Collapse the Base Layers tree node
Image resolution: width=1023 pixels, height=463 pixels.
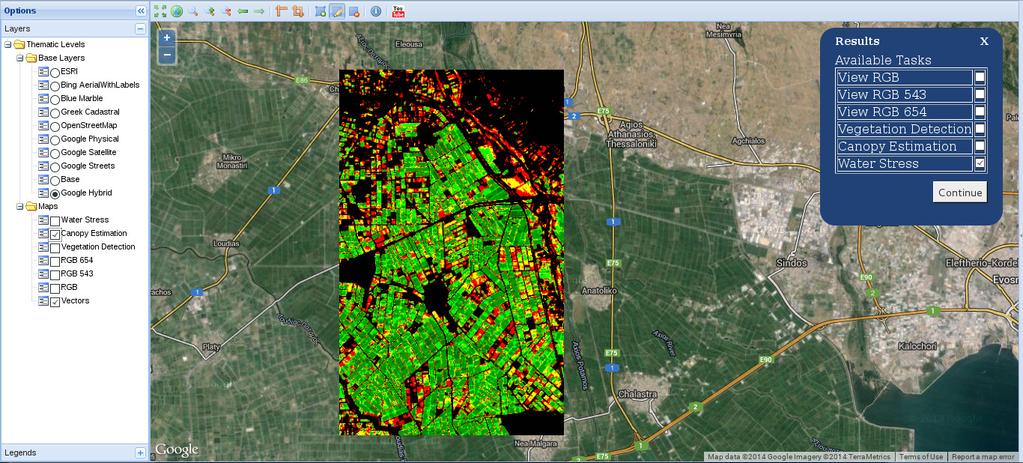[x=20, y=58]
